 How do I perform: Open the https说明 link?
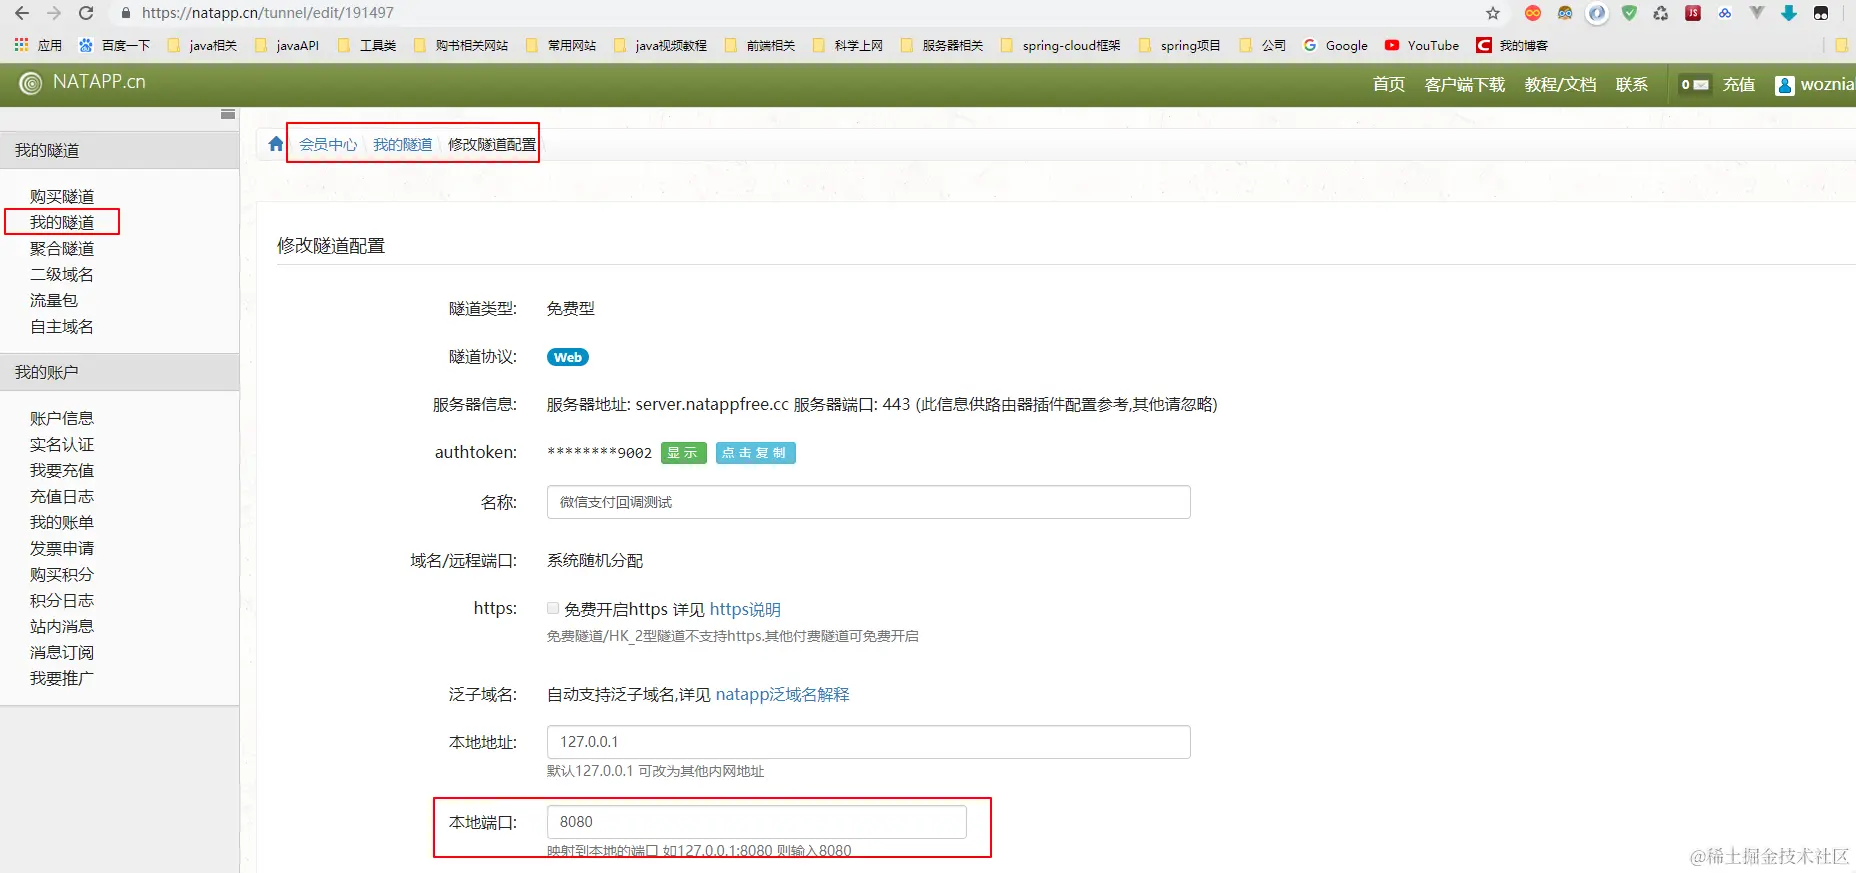point(745,609)
